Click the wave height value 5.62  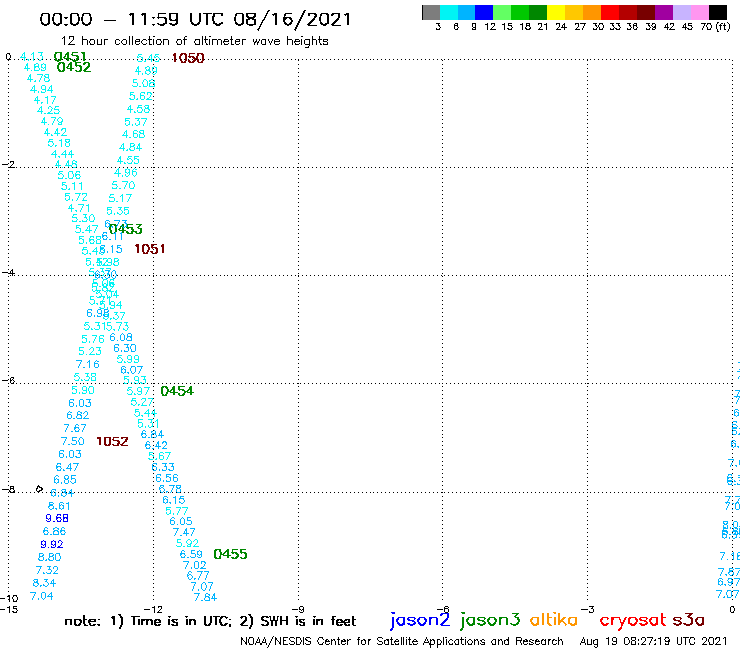tap(141, 96)
